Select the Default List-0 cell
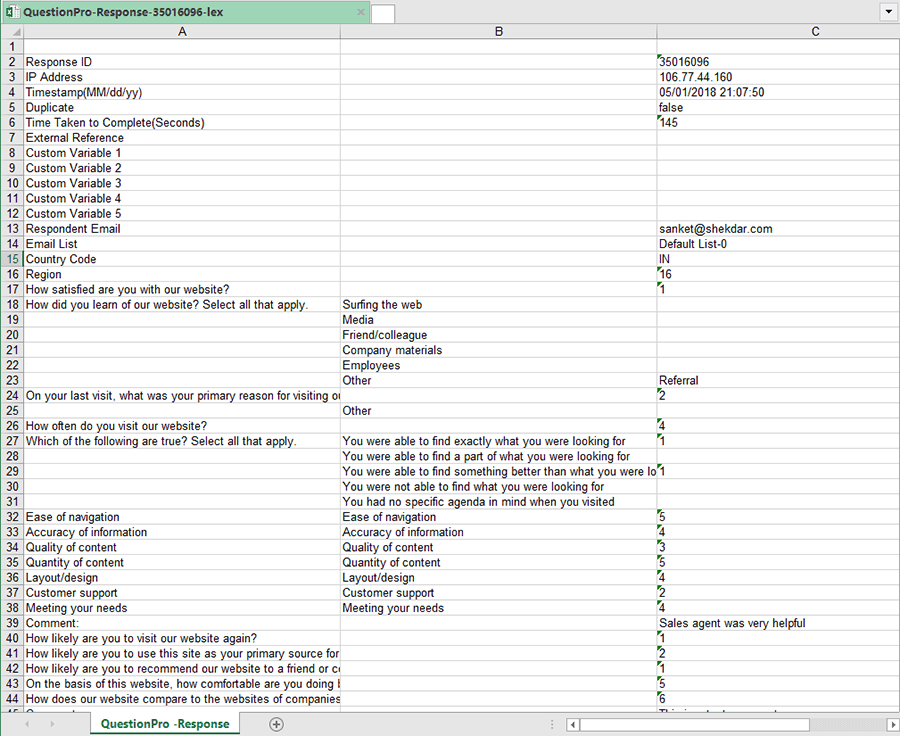 click(778, 244)
